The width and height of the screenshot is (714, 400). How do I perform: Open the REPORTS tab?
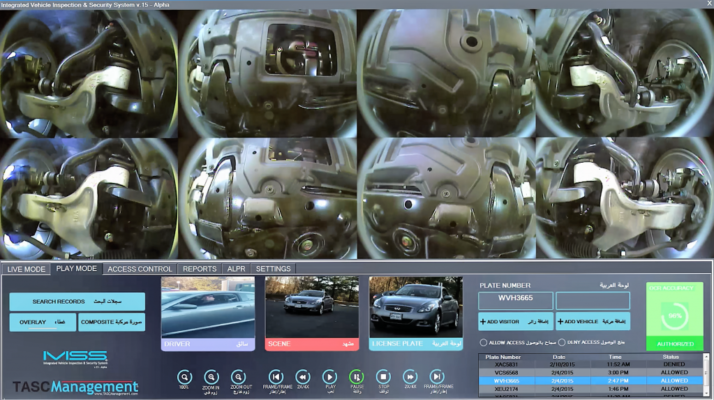click(199, 269)
